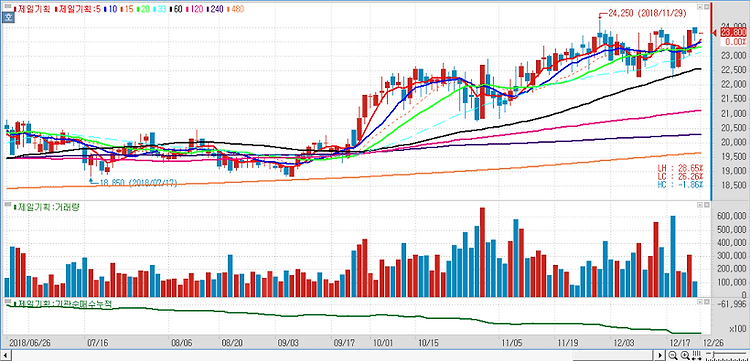Screen dimensions: 750x361
Task: Click the 18,850 (2018/07/17) low annotation
Action: (x=138, y=183)
